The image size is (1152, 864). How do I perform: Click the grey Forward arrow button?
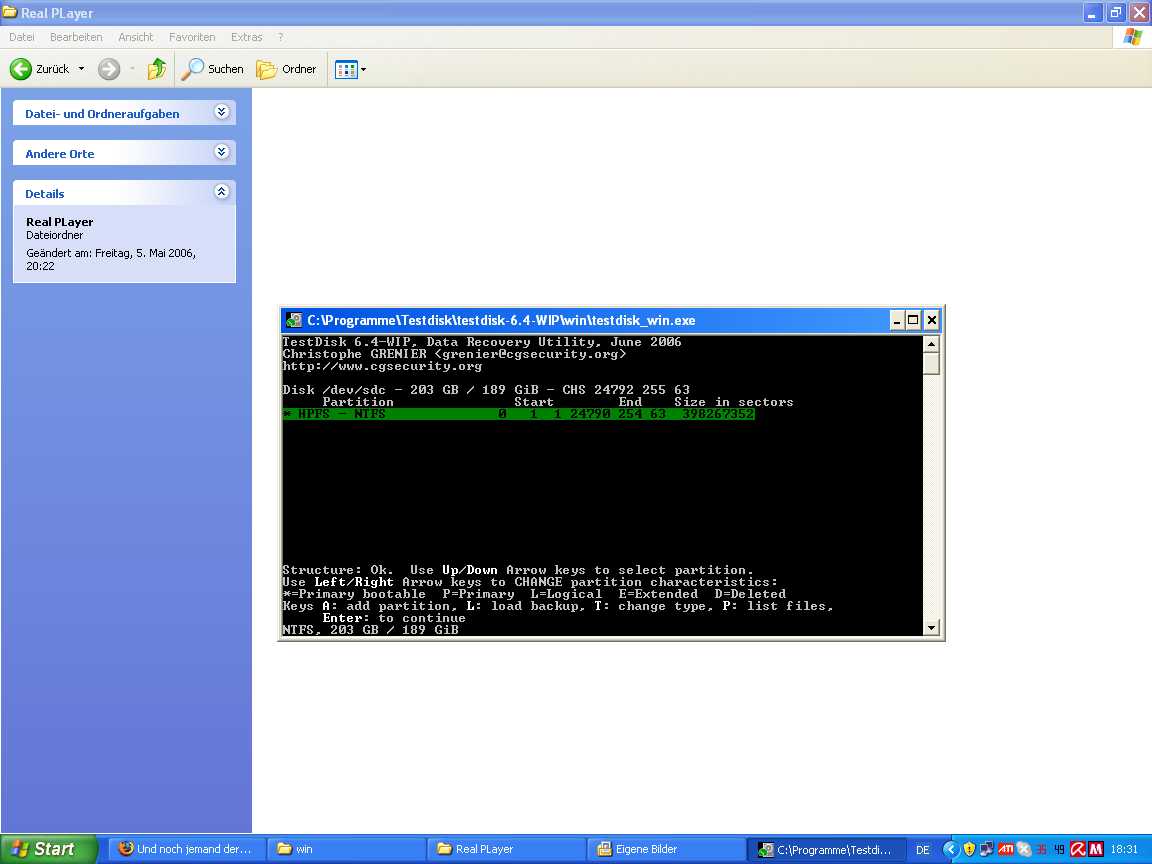tap(109, 69)
